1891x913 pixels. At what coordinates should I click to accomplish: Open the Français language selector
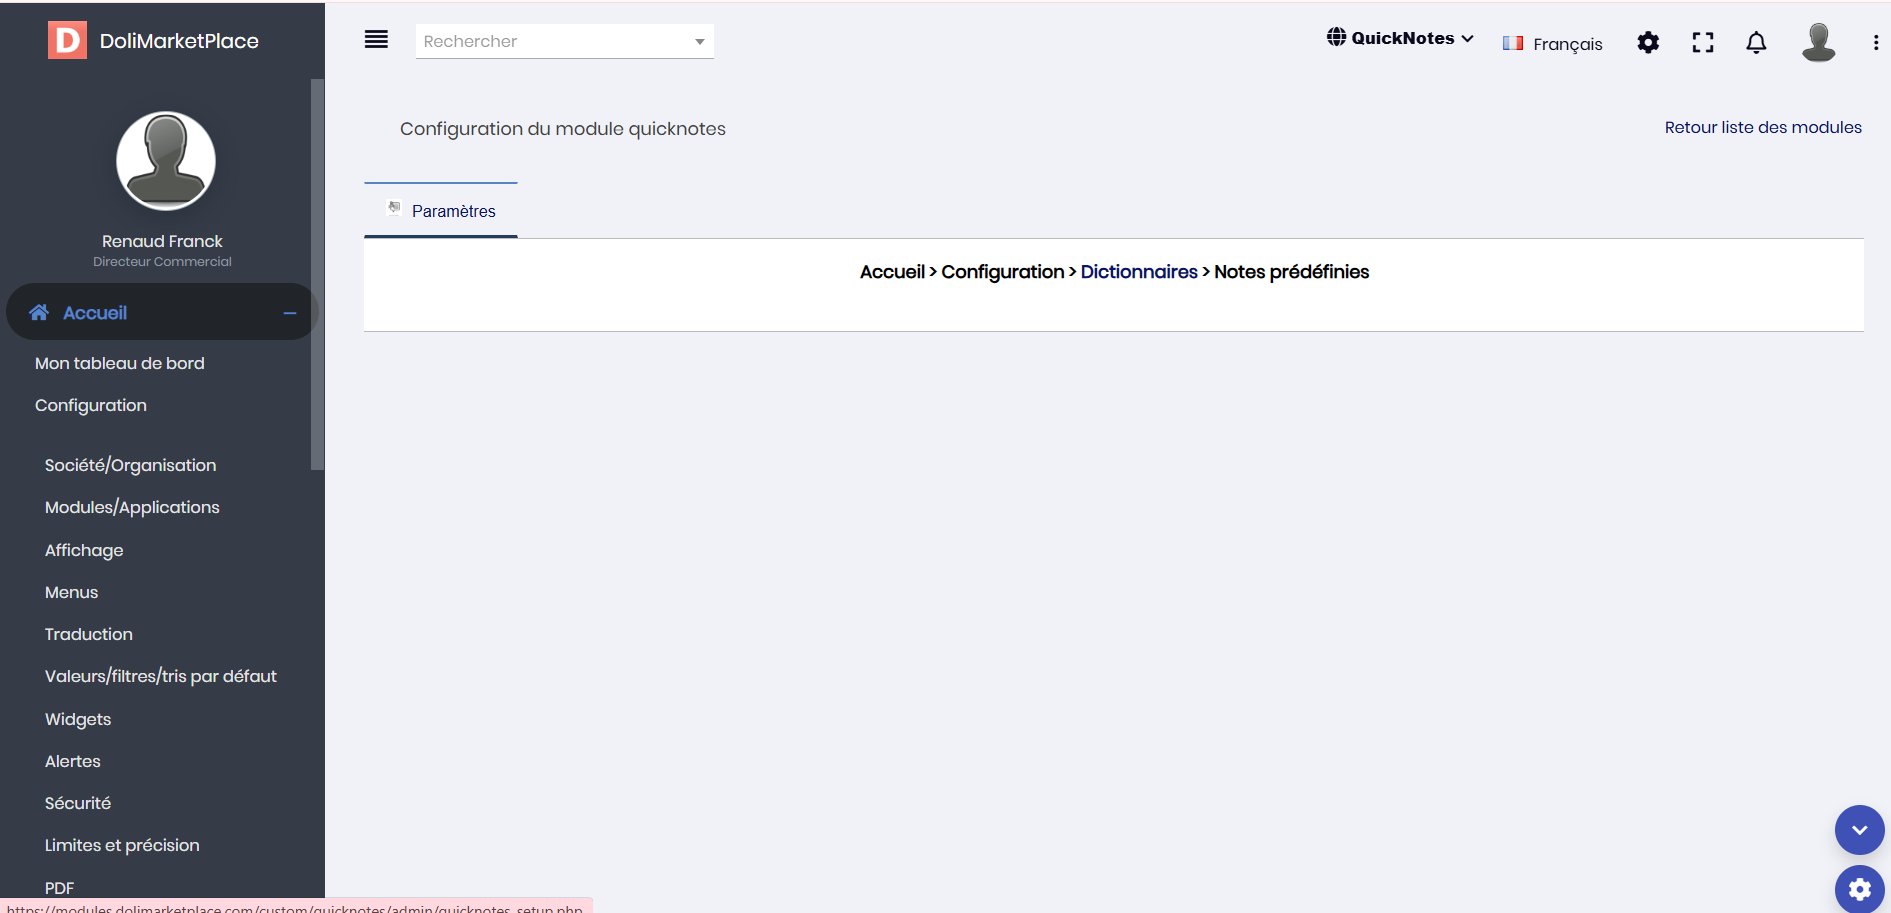click(1553, 43)
